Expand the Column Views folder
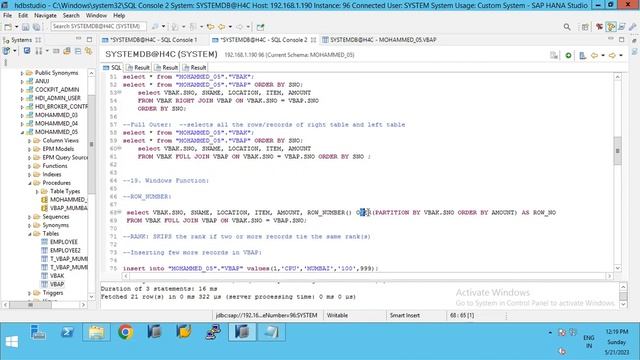640x360 pixels. click(29, 141)
